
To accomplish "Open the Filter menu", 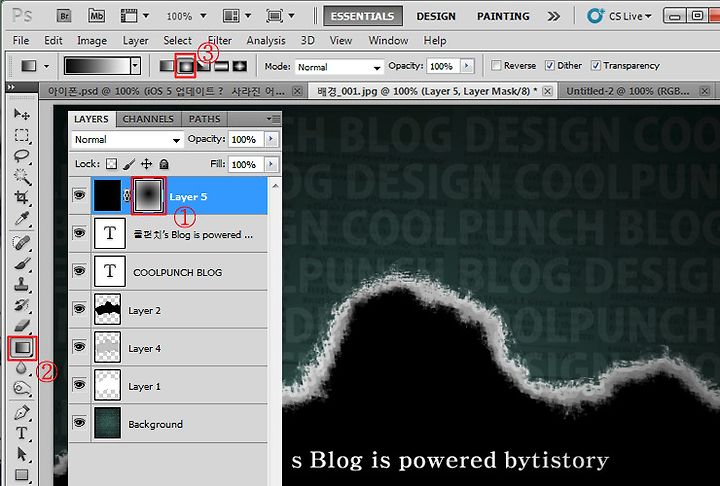I will (219, 40).
